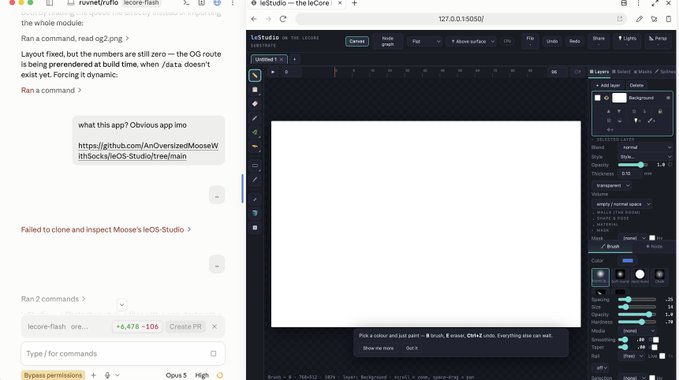Toggle the Selection Inv checkbox
679x380 pixels.
tap(652, 377)
